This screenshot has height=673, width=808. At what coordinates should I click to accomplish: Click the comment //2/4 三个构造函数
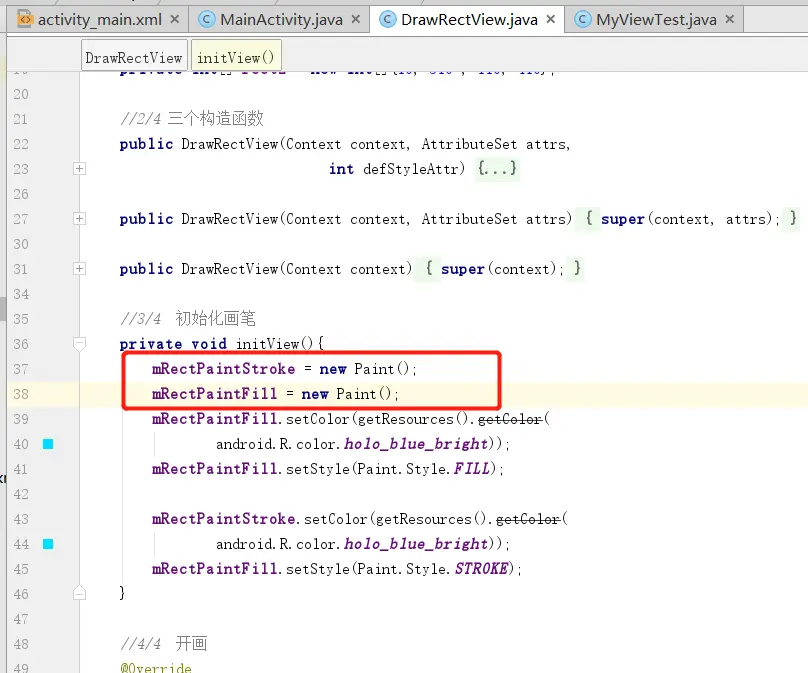192,119
